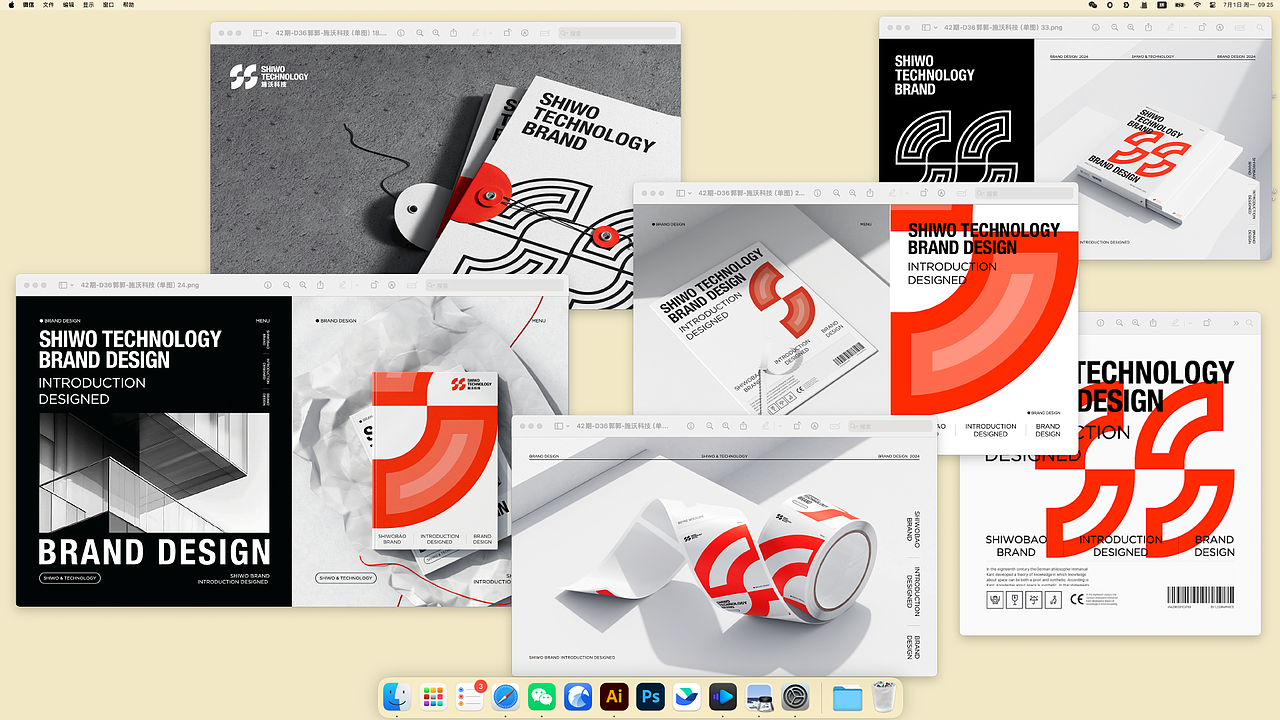Open Safari from the Dock
This screenshot has height=720, width=1280.
tap(505, 697)
